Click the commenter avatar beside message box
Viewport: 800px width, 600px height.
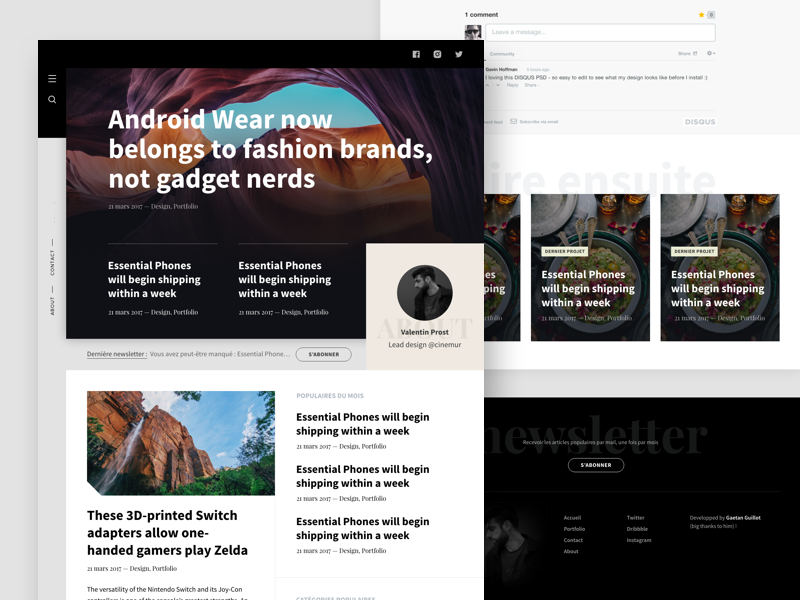(473, 32)
